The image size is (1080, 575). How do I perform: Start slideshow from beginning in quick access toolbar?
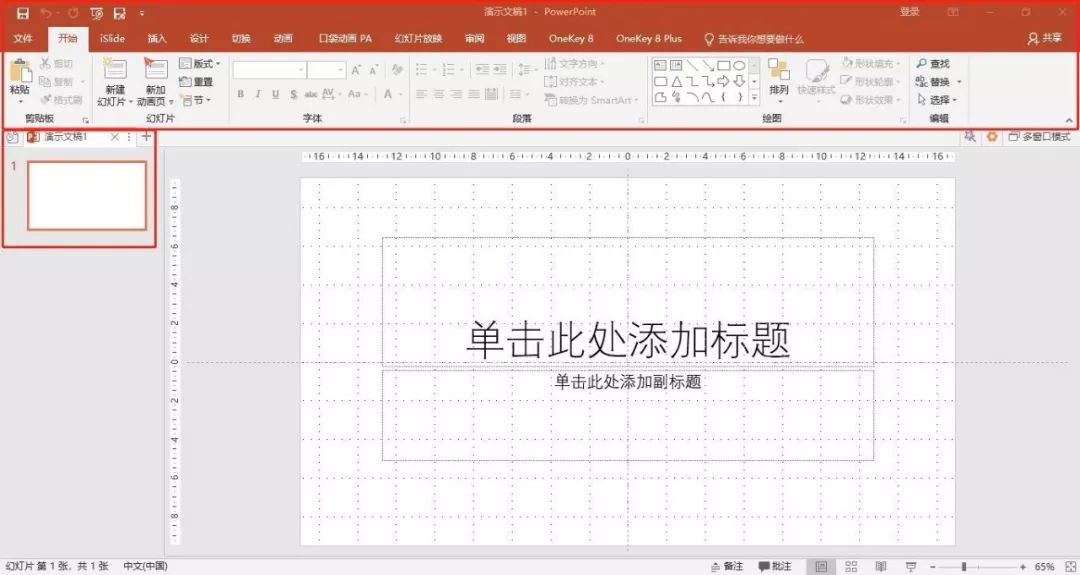tap(96, 13)
